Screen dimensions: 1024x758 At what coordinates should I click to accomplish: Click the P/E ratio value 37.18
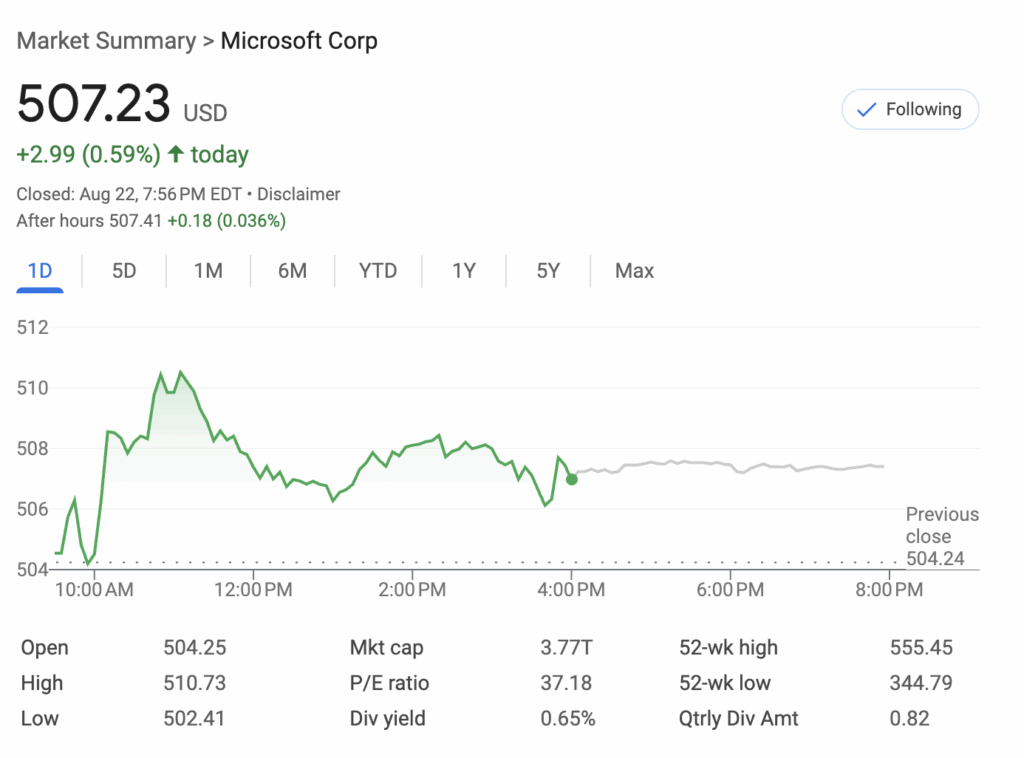coord(566,683)
